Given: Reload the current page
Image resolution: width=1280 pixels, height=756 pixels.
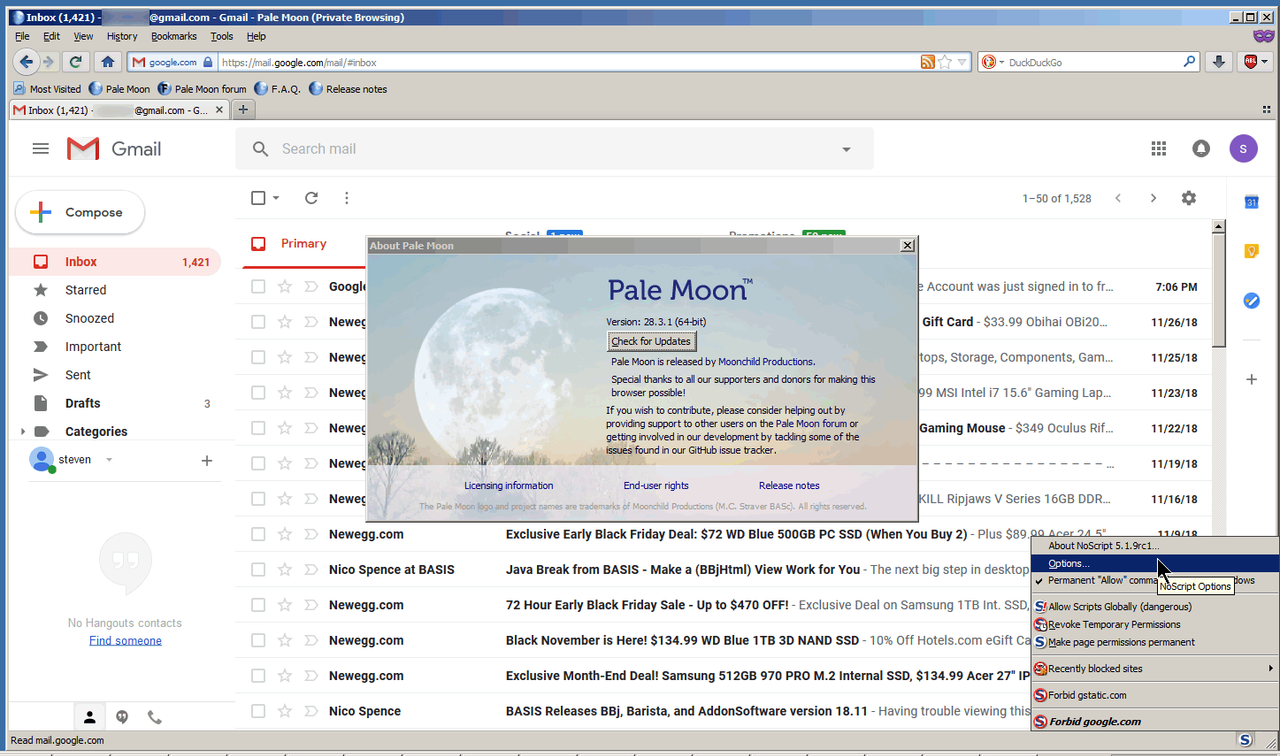Looking at the screenshot, I should click(x=75, y=62).
